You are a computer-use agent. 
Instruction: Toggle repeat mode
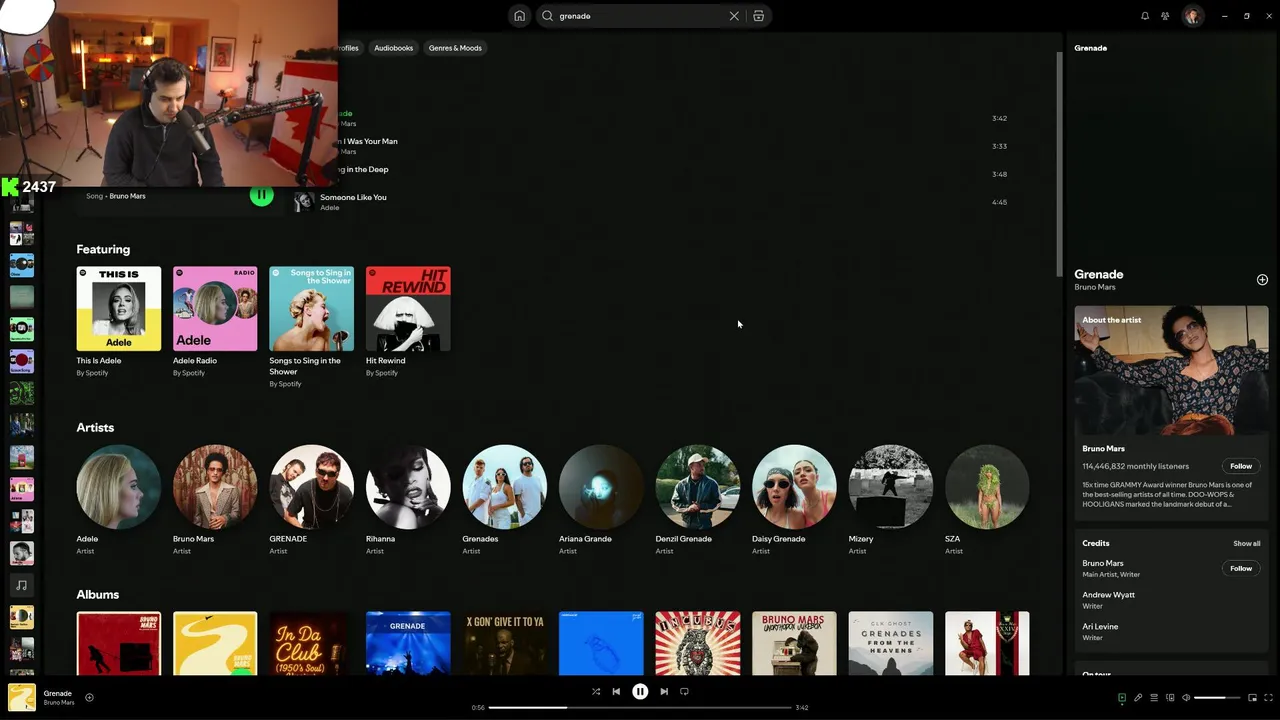684,691
